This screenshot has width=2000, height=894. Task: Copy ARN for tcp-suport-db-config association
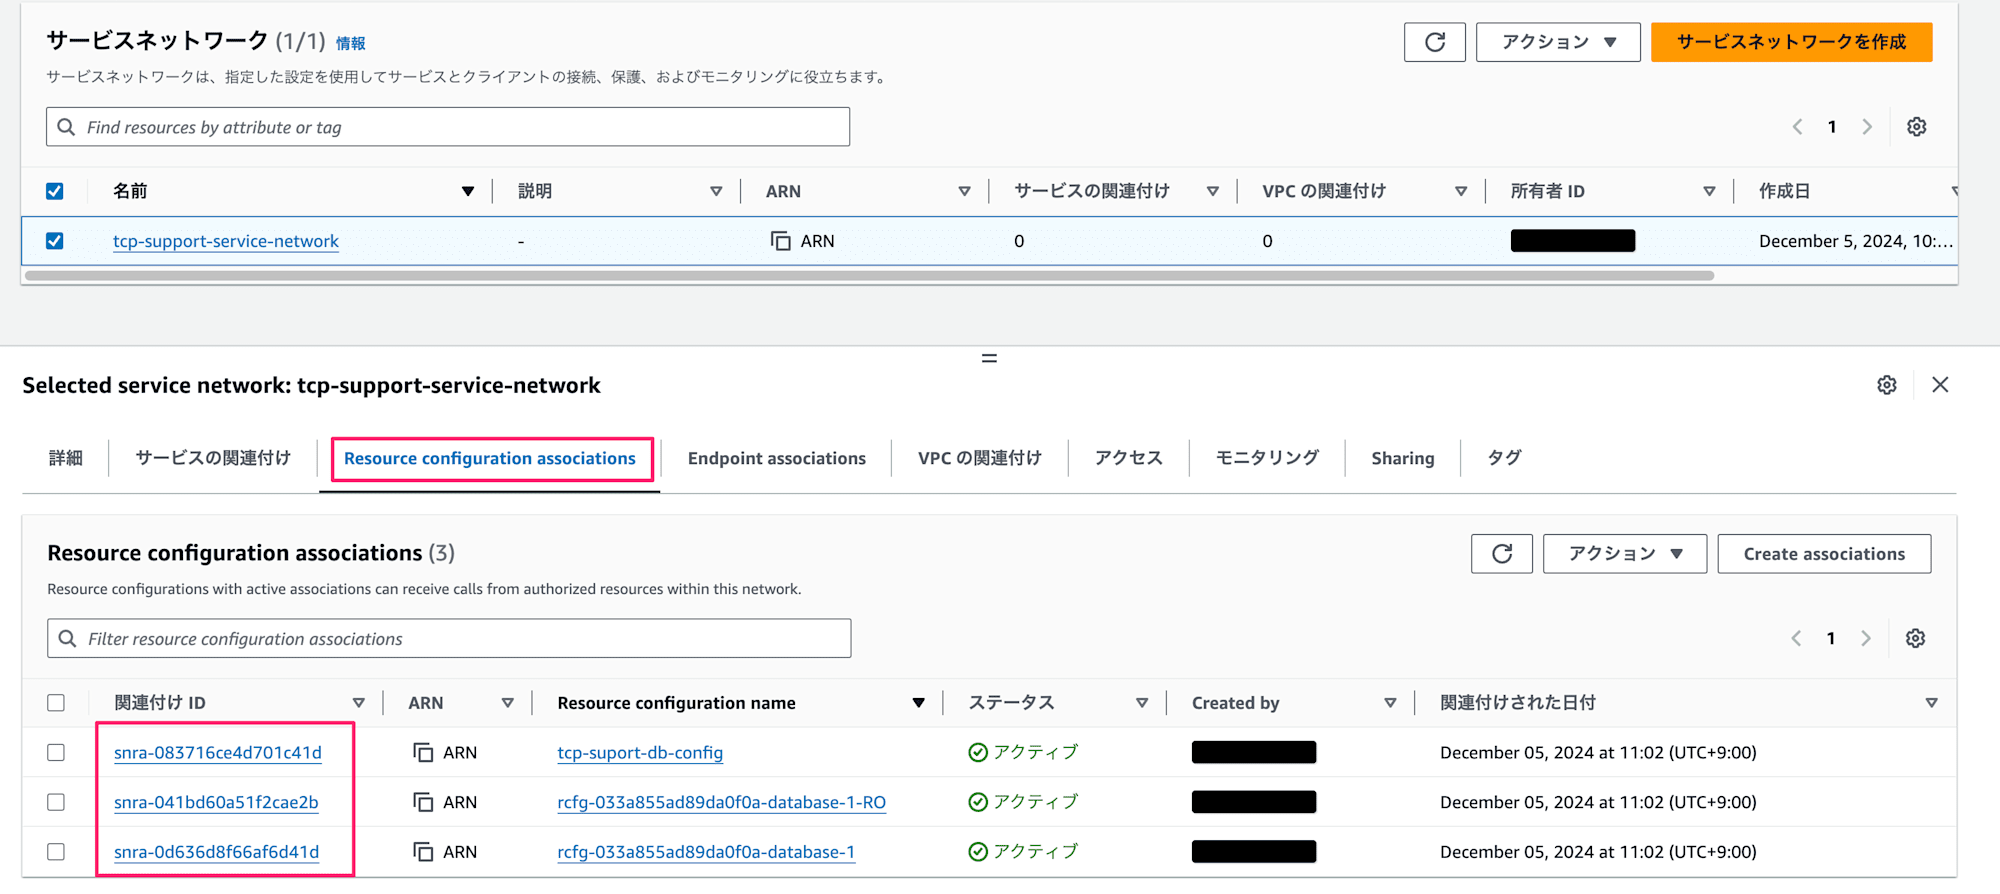pyautogui.click(x=423, y=753)
